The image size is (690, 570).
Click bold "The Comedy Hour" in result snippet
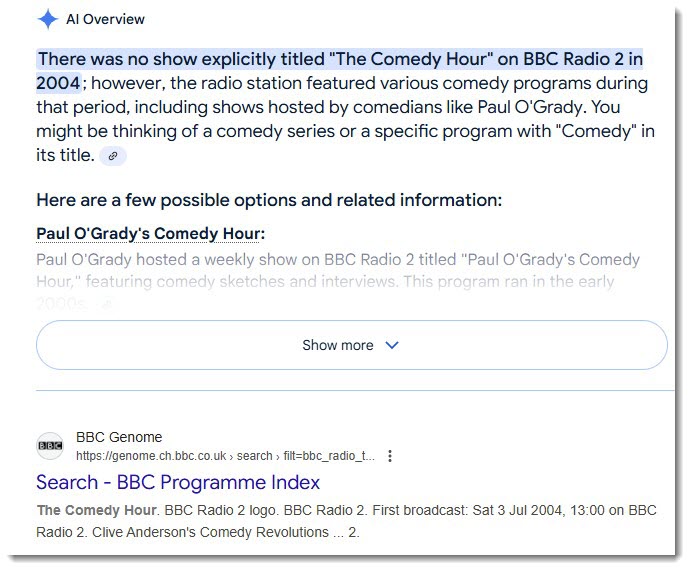(95, 510)
